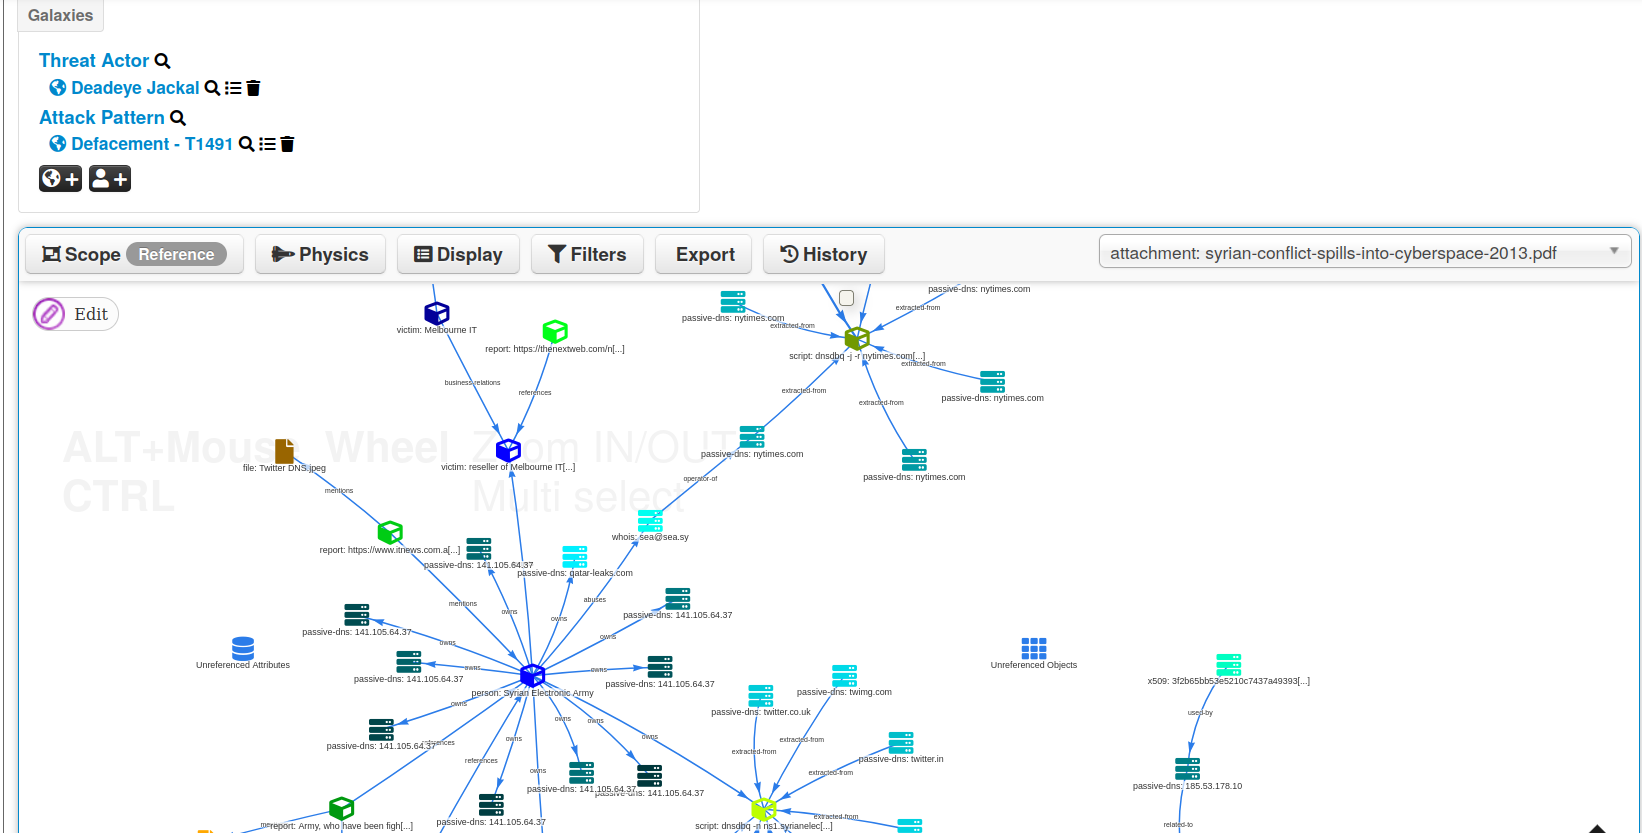Open the Filters menu
Screen dimensions: 1642x833
(587, 255)
